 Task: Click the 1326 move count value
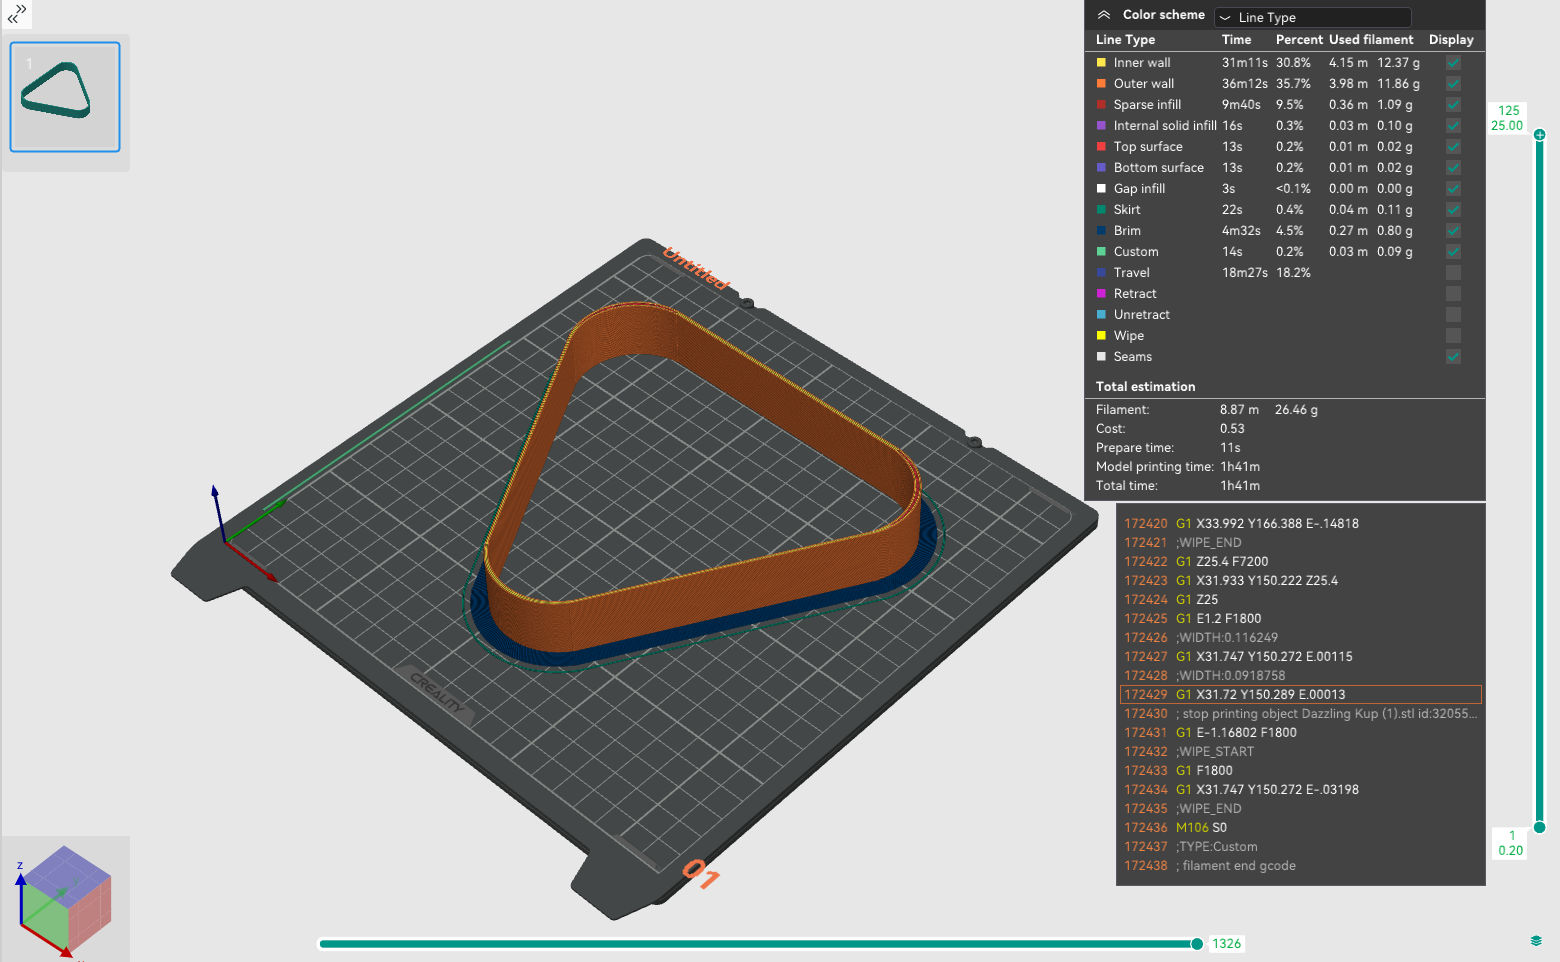point(1226,944)
